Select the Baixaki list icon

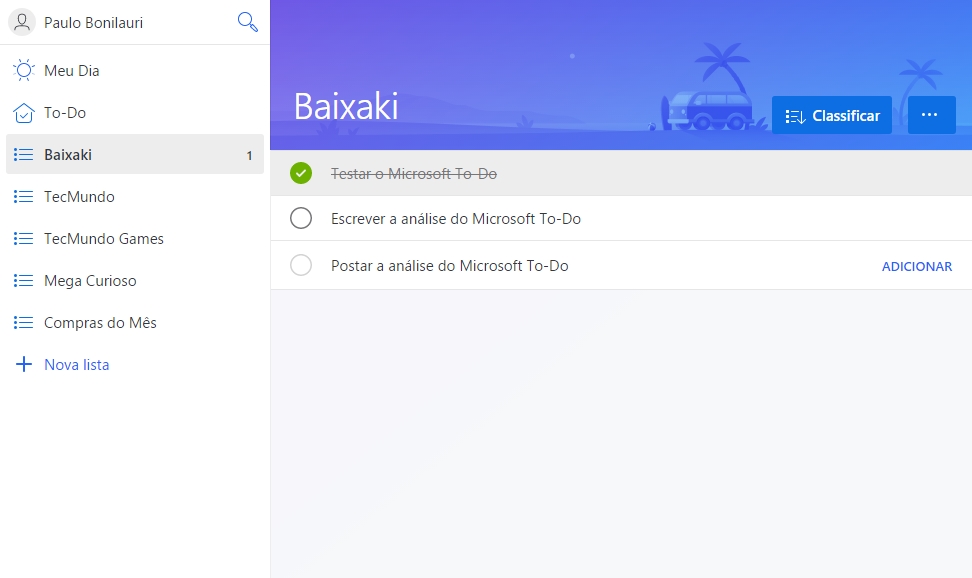[x=24, y=154]
